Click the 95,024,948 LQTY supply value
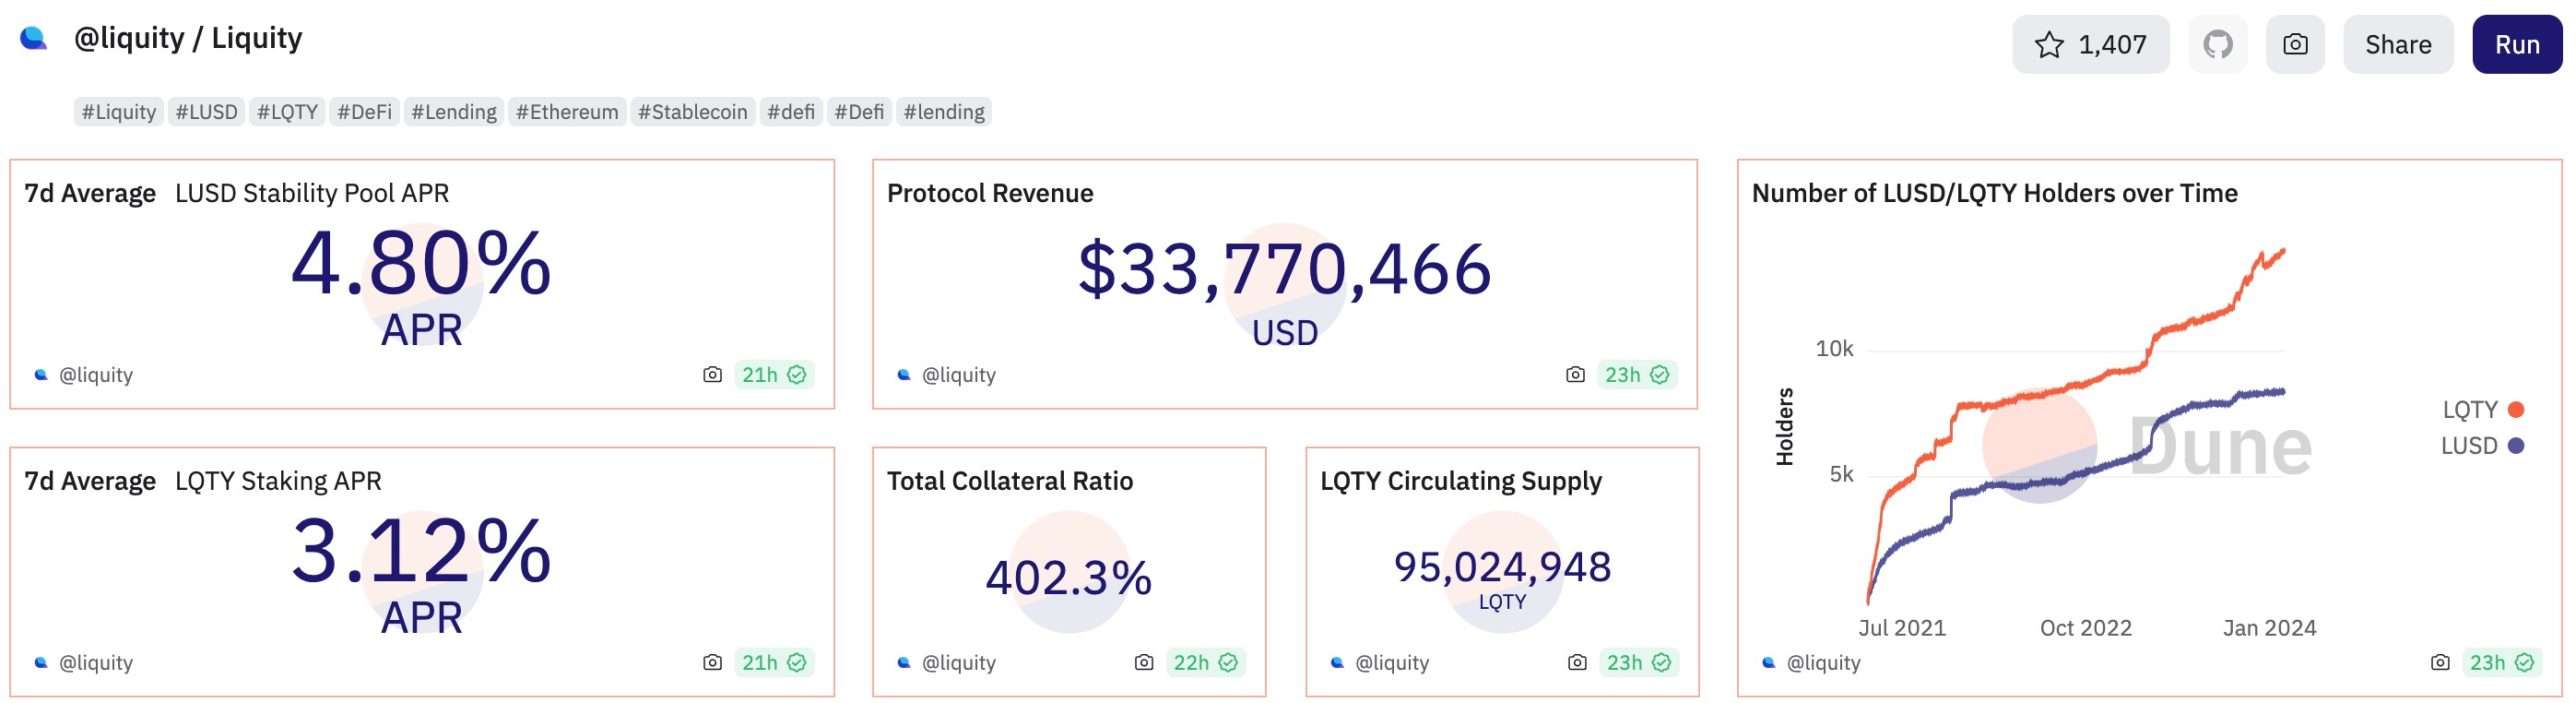 pos(1502,567)
